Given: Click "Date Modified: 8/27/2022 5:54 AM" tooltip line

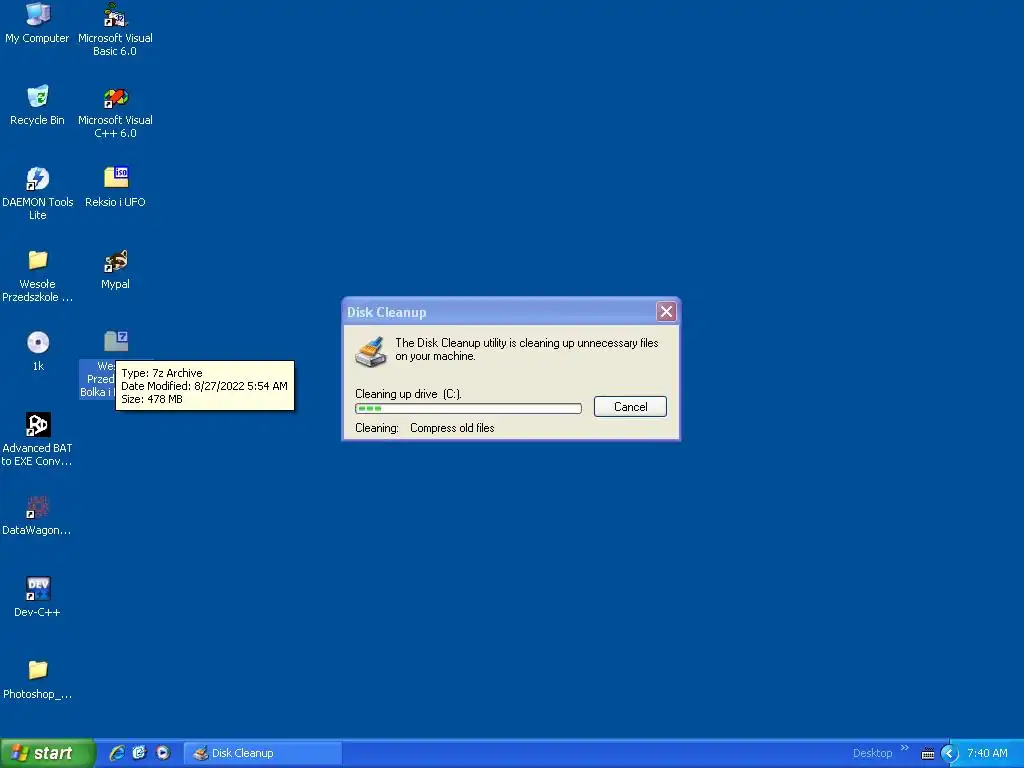Looking at the screenshot, I should pos(204,386).
